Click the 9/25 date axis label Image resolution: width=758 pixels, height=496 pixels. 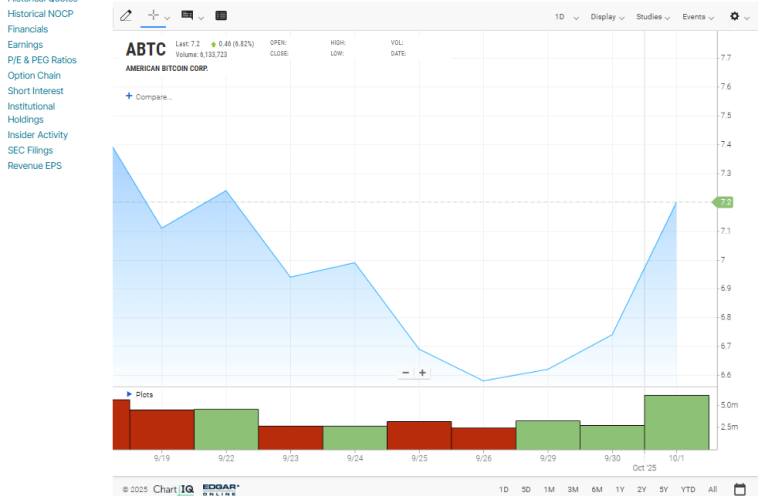tap(419, 458)
